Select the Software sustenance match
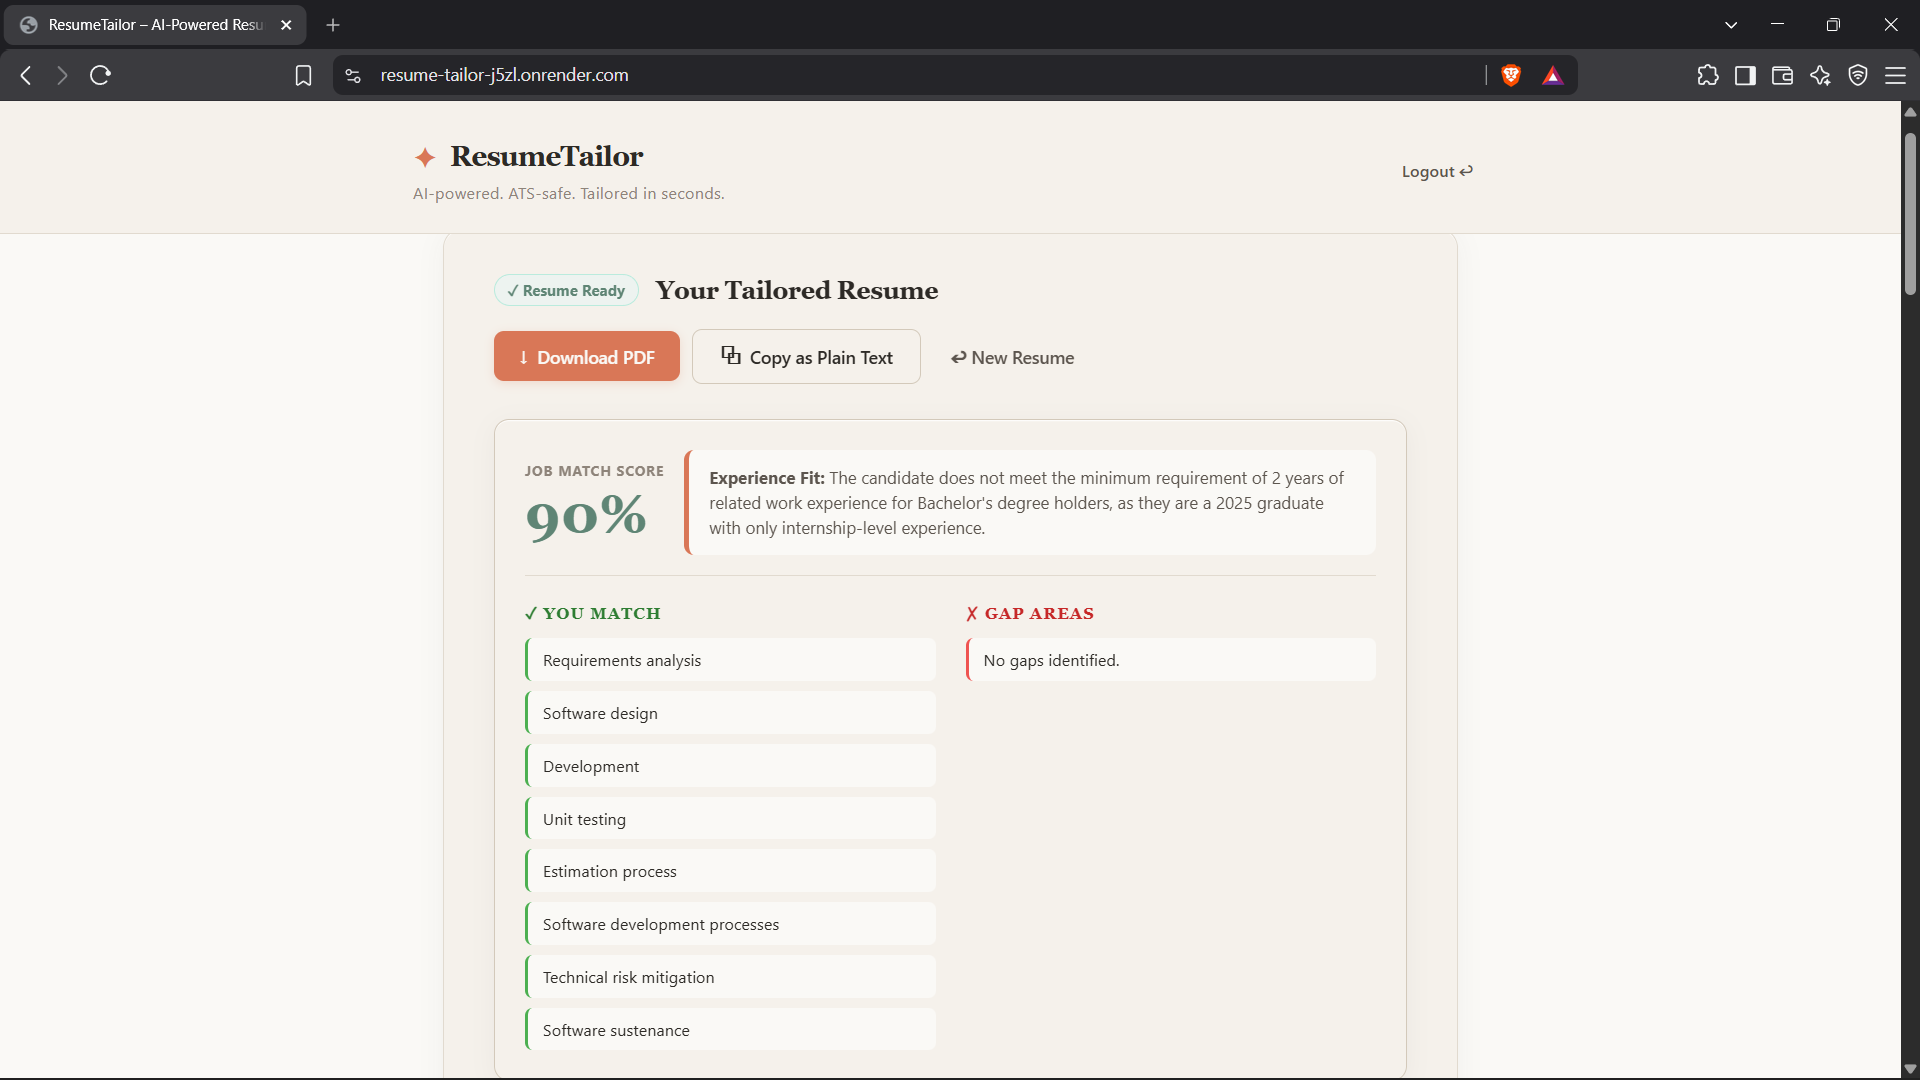1920x1080 pixels. [x=730, y=1030]
